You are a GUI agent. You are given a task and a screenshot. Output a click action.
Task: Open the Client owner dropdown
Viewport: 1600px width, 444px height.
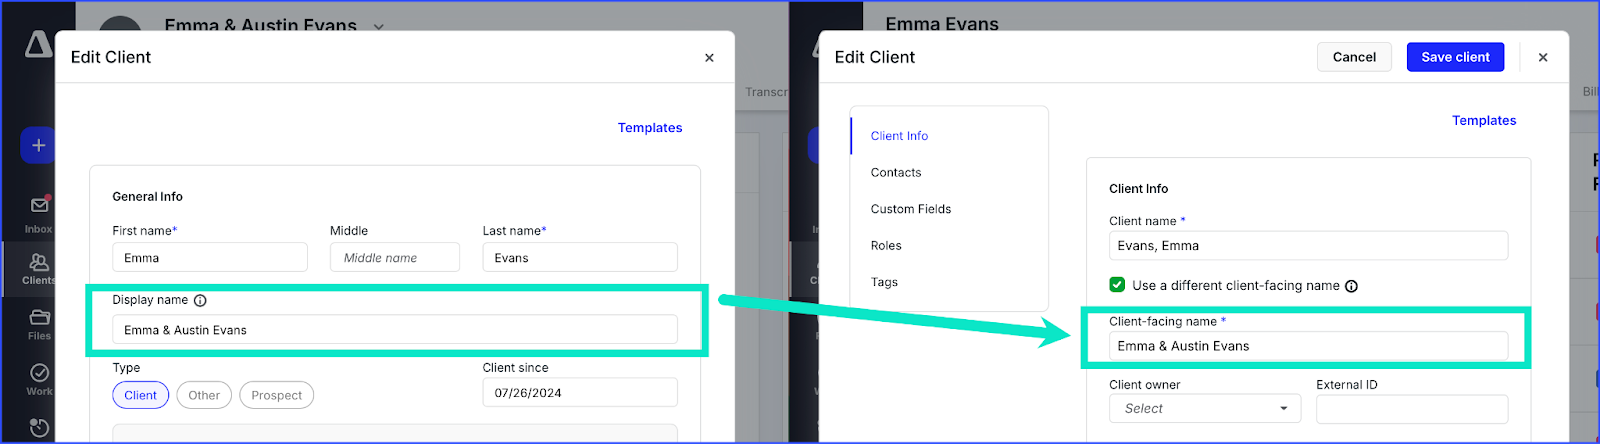point(1204,408)
